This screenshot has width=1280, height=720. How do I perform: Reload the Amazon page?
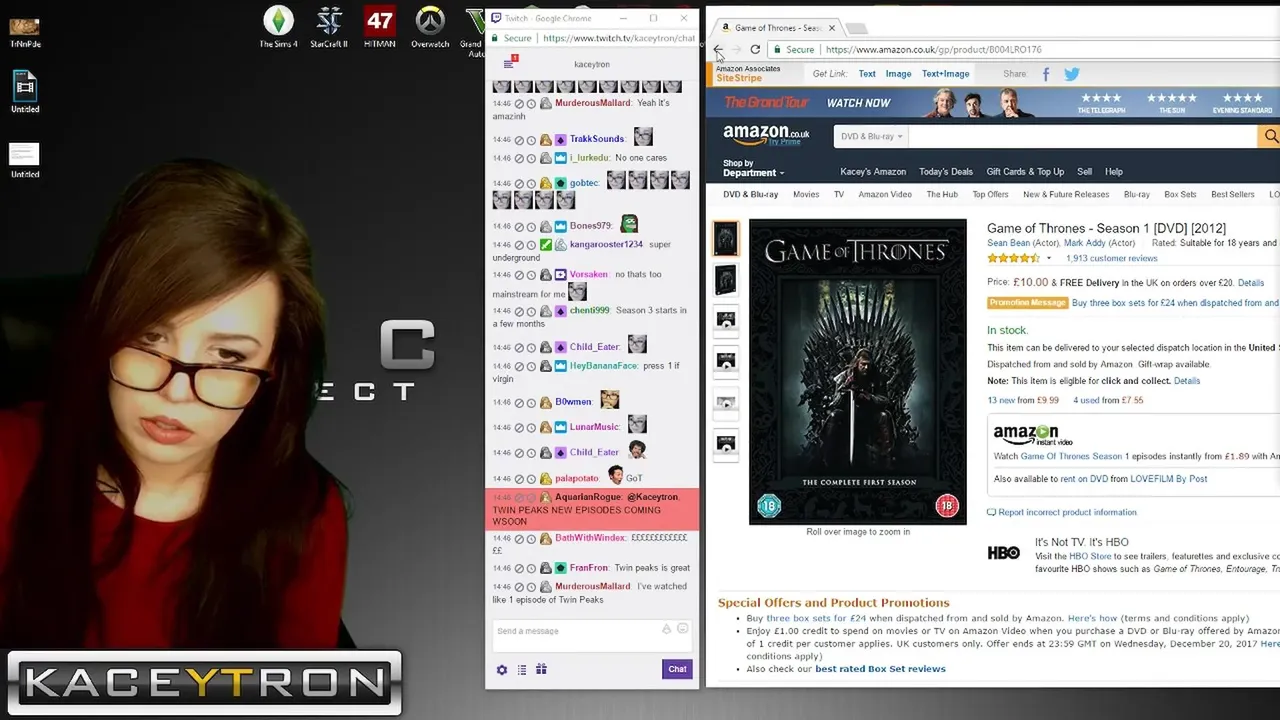[755, 49]
